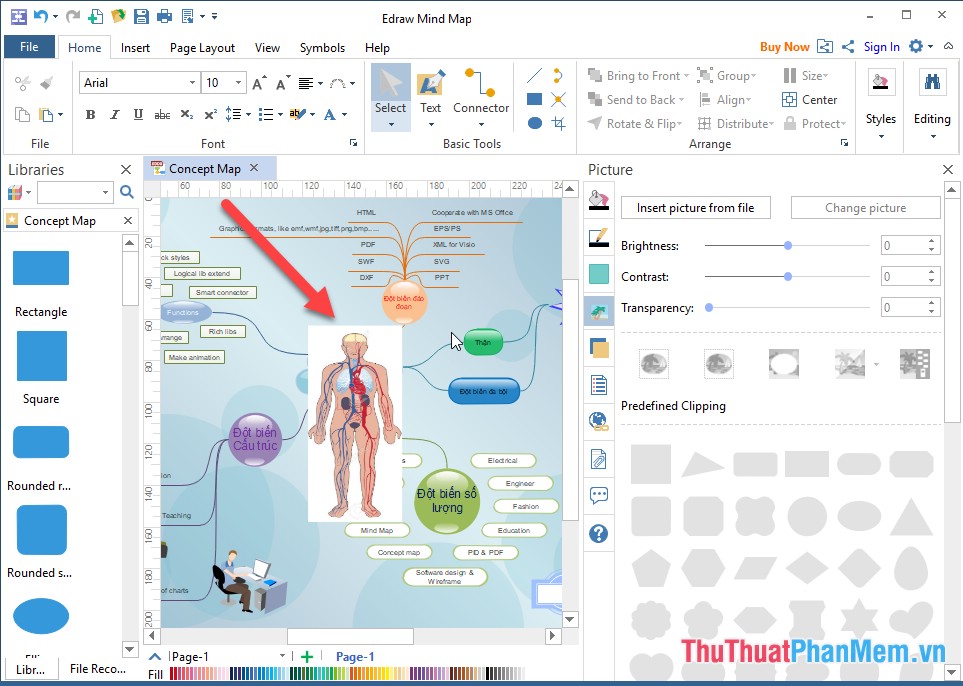The image size is (963, 686).
Task: Open the Hyperlink panel icon
Action: click(x=598, y=423)
